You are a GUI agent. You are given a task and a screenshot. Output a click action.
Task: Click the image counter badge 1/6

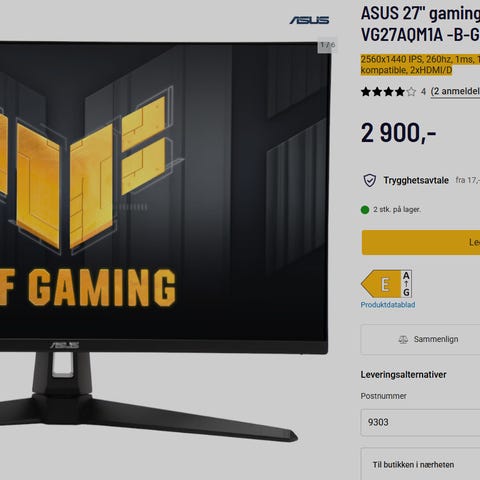[327, 45]
